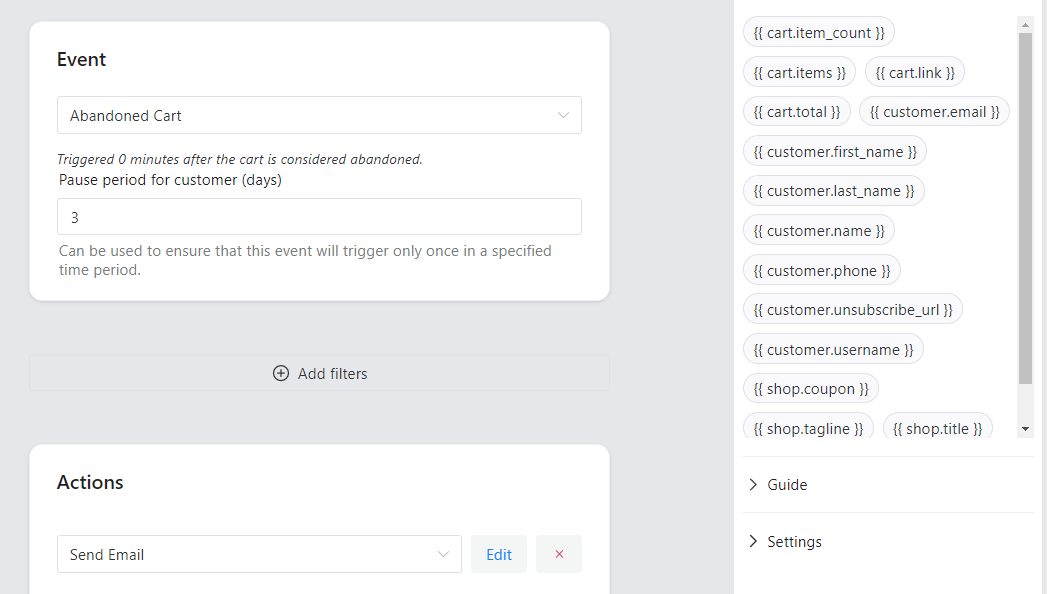Screen dimensions: 1047x594
Task: Click the variables list scroll down arrow
Action: [x=1025, y=429]
